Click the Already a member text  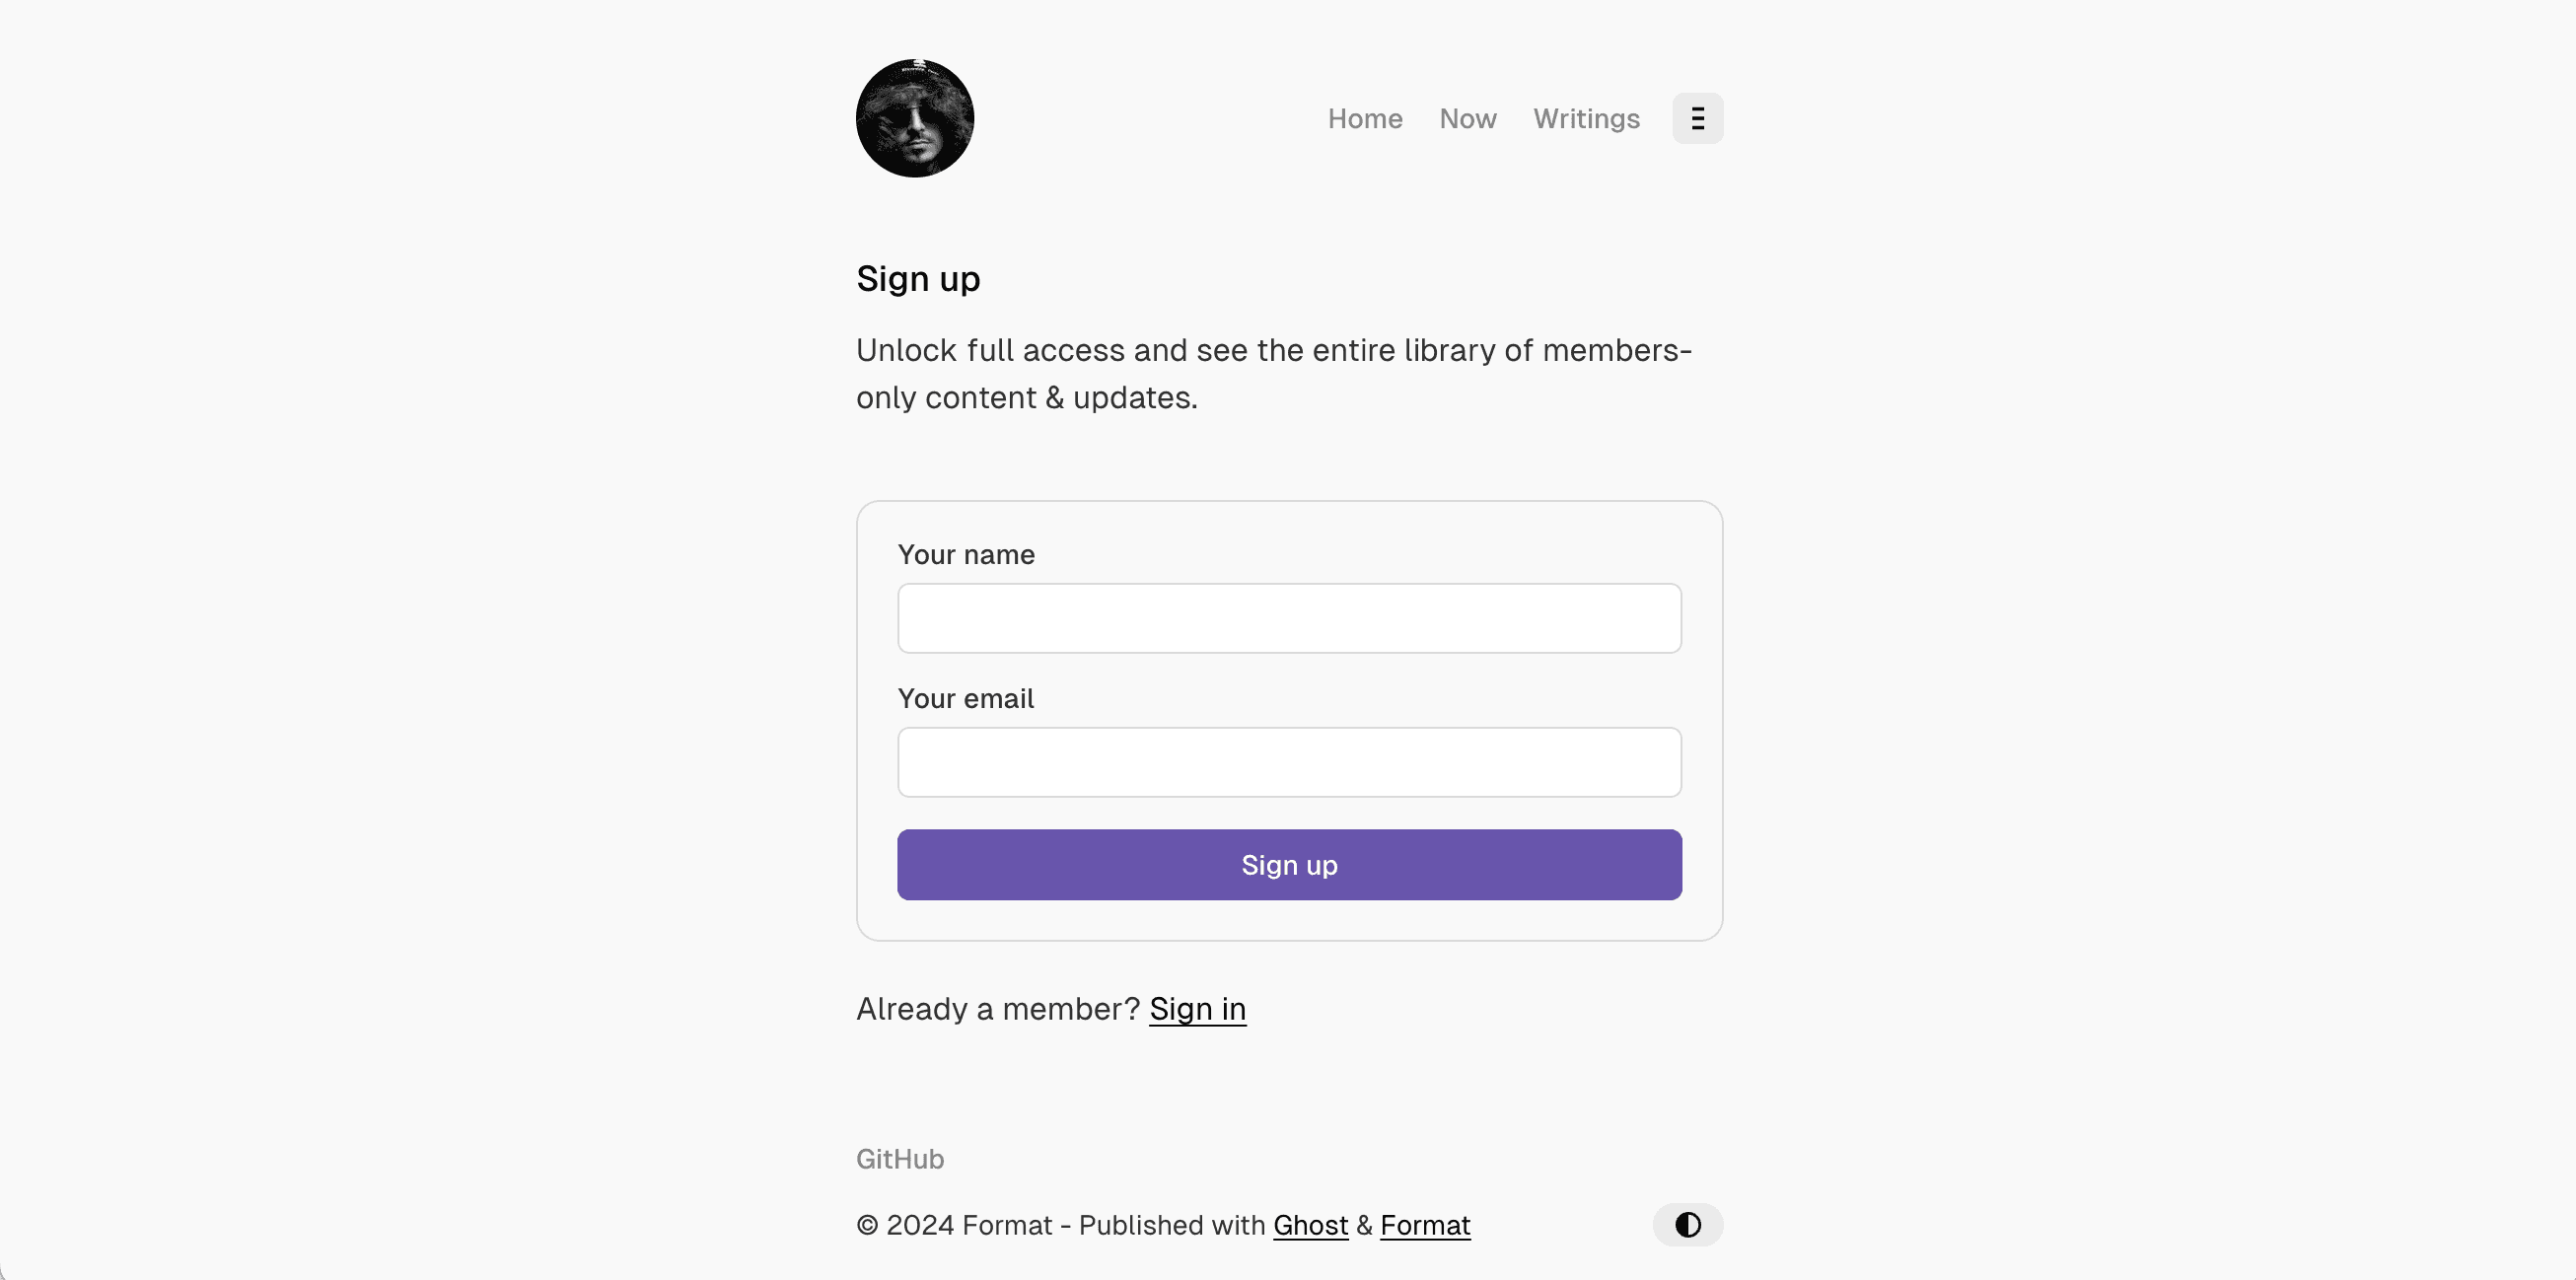(996, 1009)
